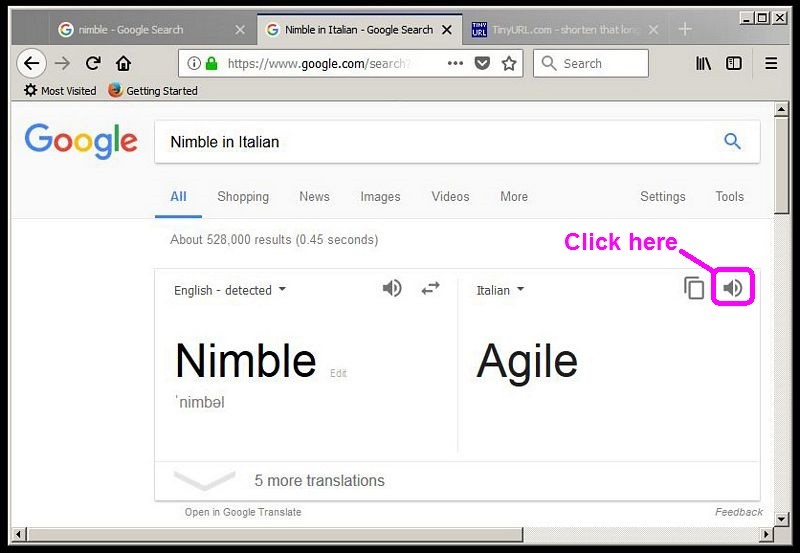Click the vertical scrollbar down arrow
This screenshot has height=553, width=800.
coord(781,519)
